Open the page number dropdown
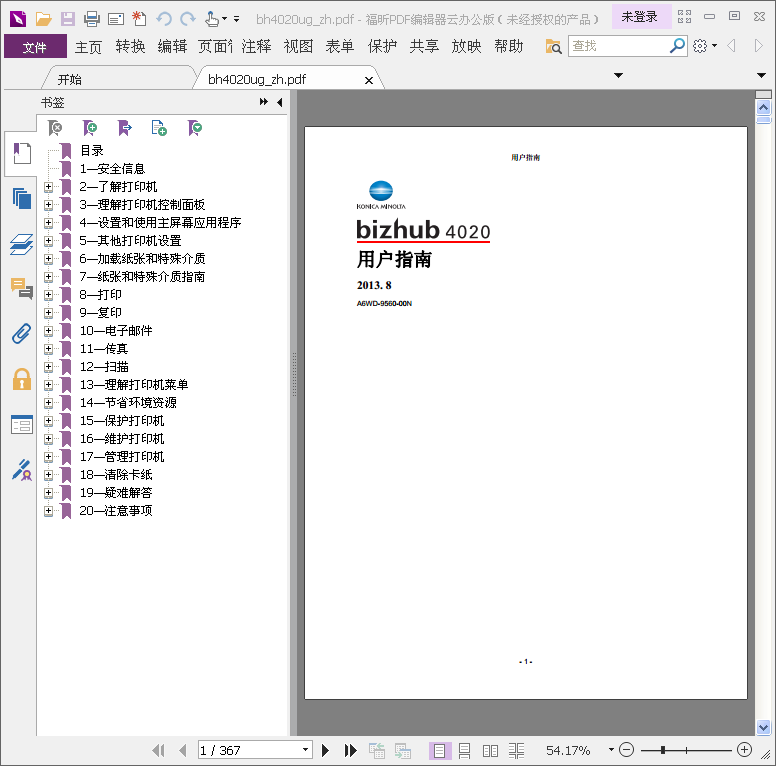 pyautogui.click(x=305, y=750)
